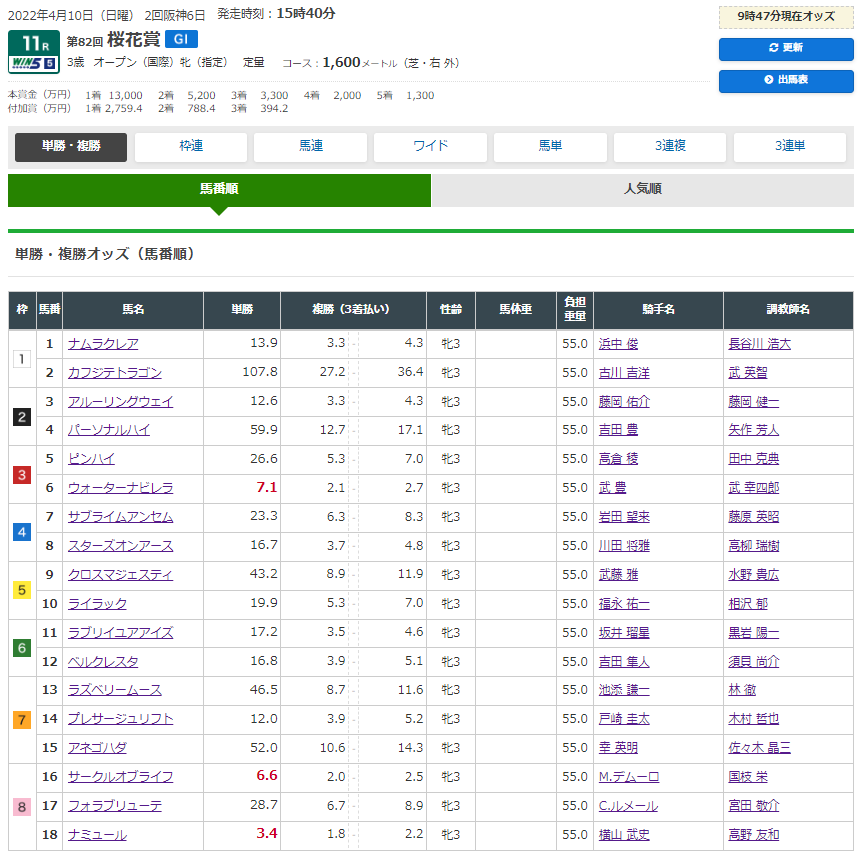Open horse ウォーターナビレラ link
862x860 pixels.
tap(120, 488)
